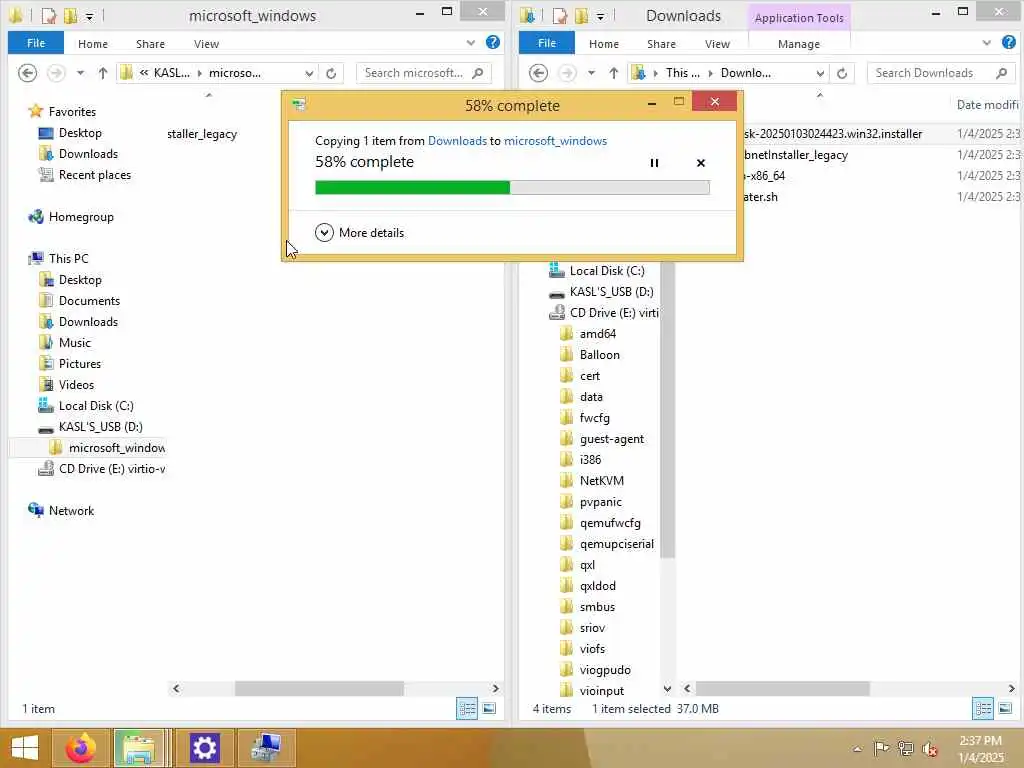Switch to large icons view in Downloads window

(x=1005, y=709)
